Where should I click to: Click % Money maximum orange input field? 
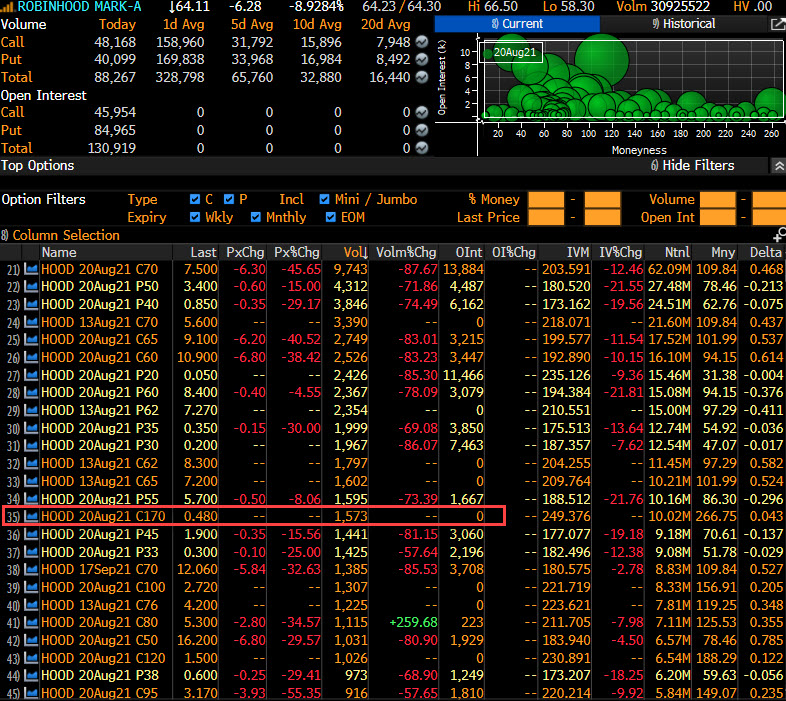(603, 199)
